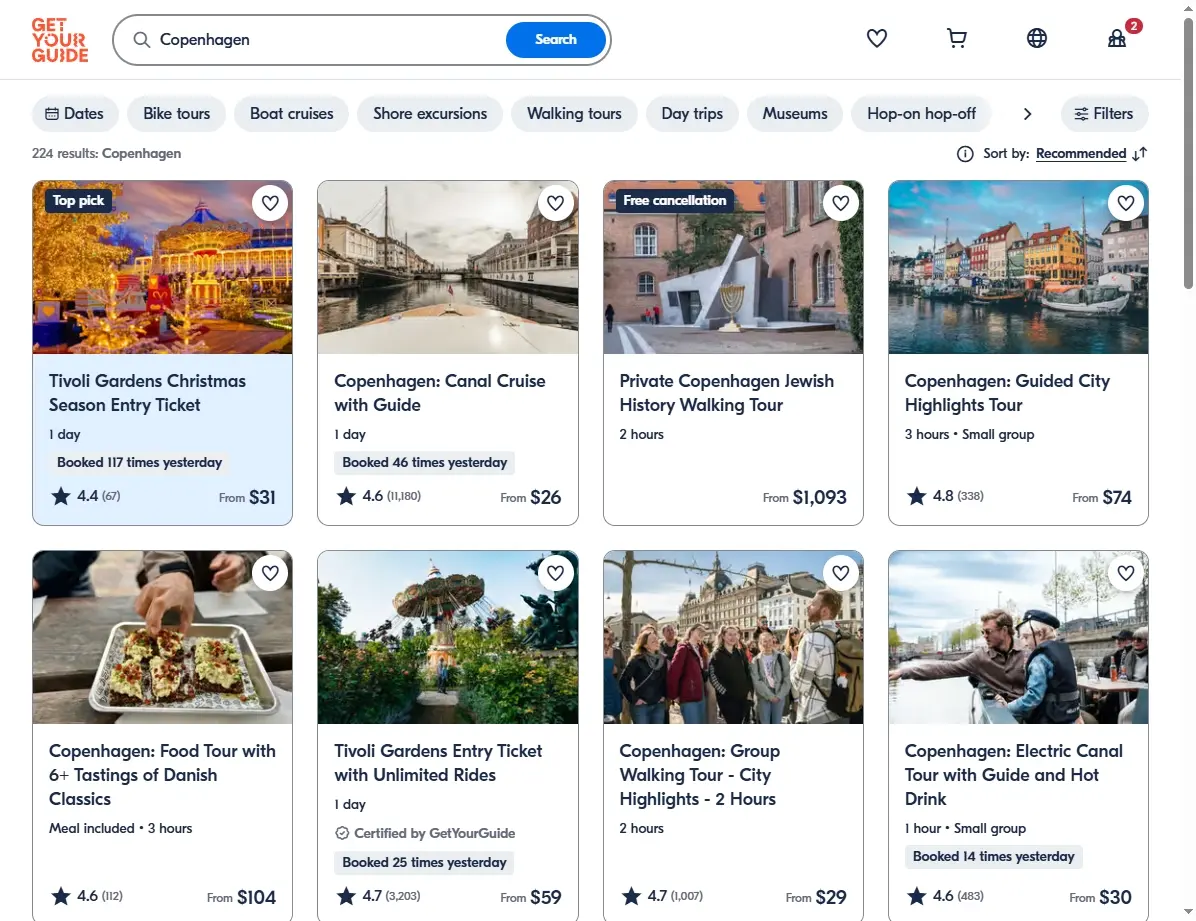Screen dimensions: 1196x921
Task: Select the Boat cruises chip
Action: click(291, 114)
